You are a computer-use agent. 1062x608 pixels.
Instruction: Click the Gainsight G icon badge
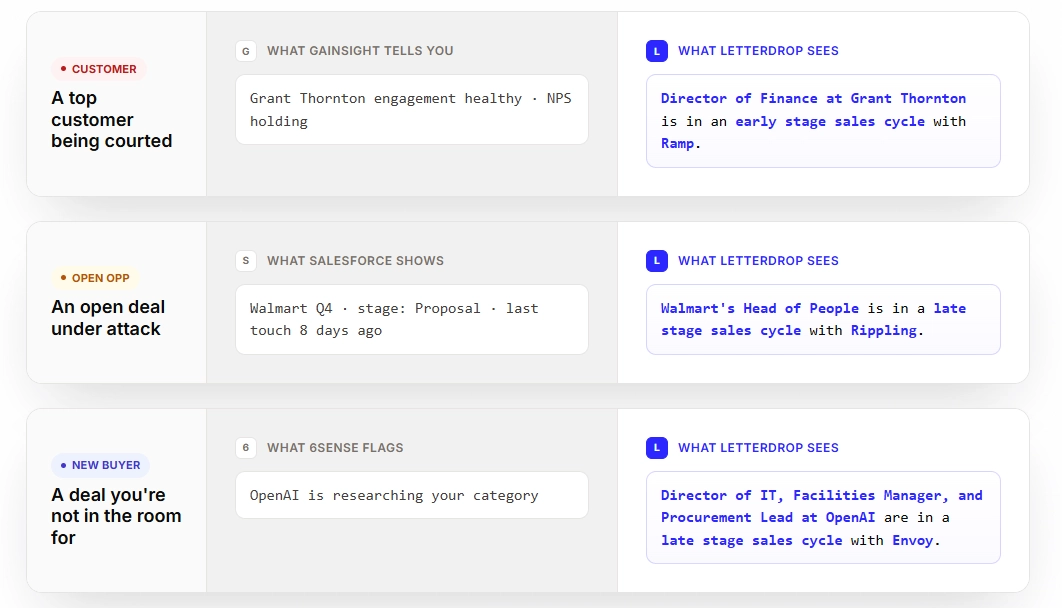pos(246,51)
